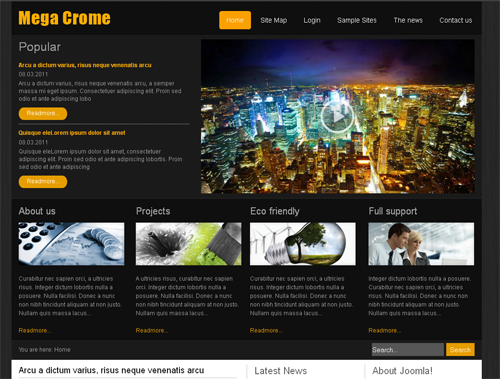Image resolution: width=500 pixels, height=379 pixels.
Task: Open article Quisque eleLorem ipsum dolor sit amet
Action: pyautogui.click(x=72, y=133)
